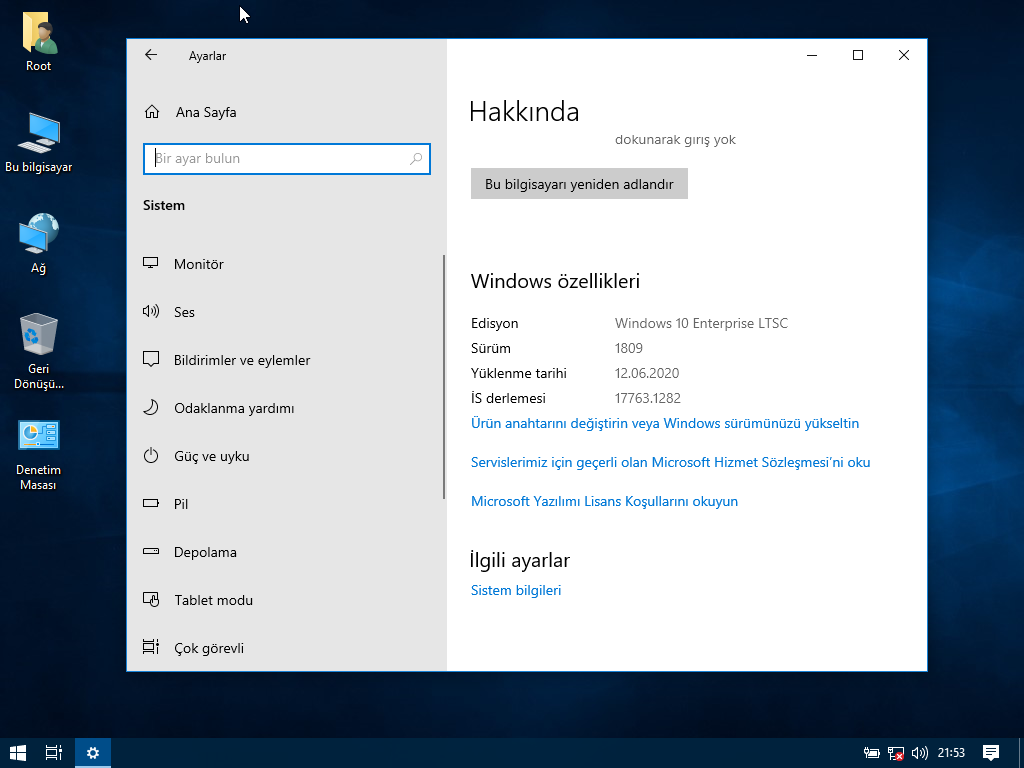Click the Sistem section heading
The width and height of the screenshot is (1024, 768).
coord(164,205)
